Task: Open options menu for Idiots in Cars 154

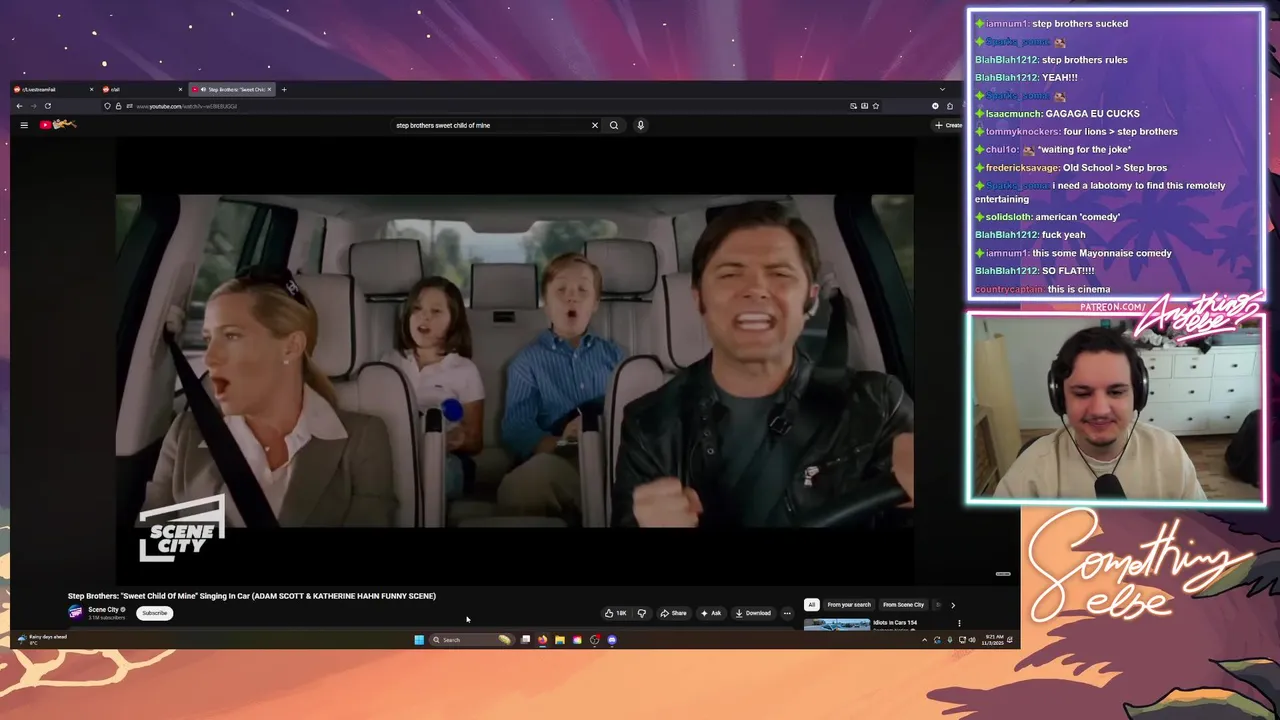Action: [959, 623]
